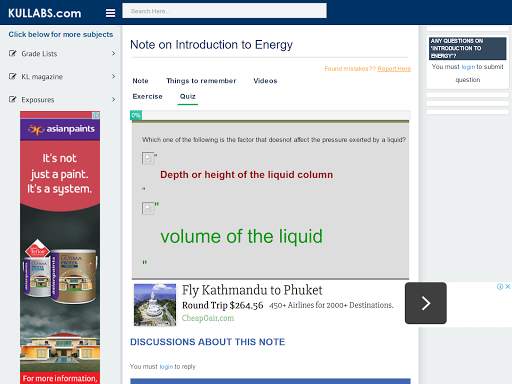Open the hamburger menu icon
Image resolution: width=512 pixels, height=384 pixels.
[110, 13]
